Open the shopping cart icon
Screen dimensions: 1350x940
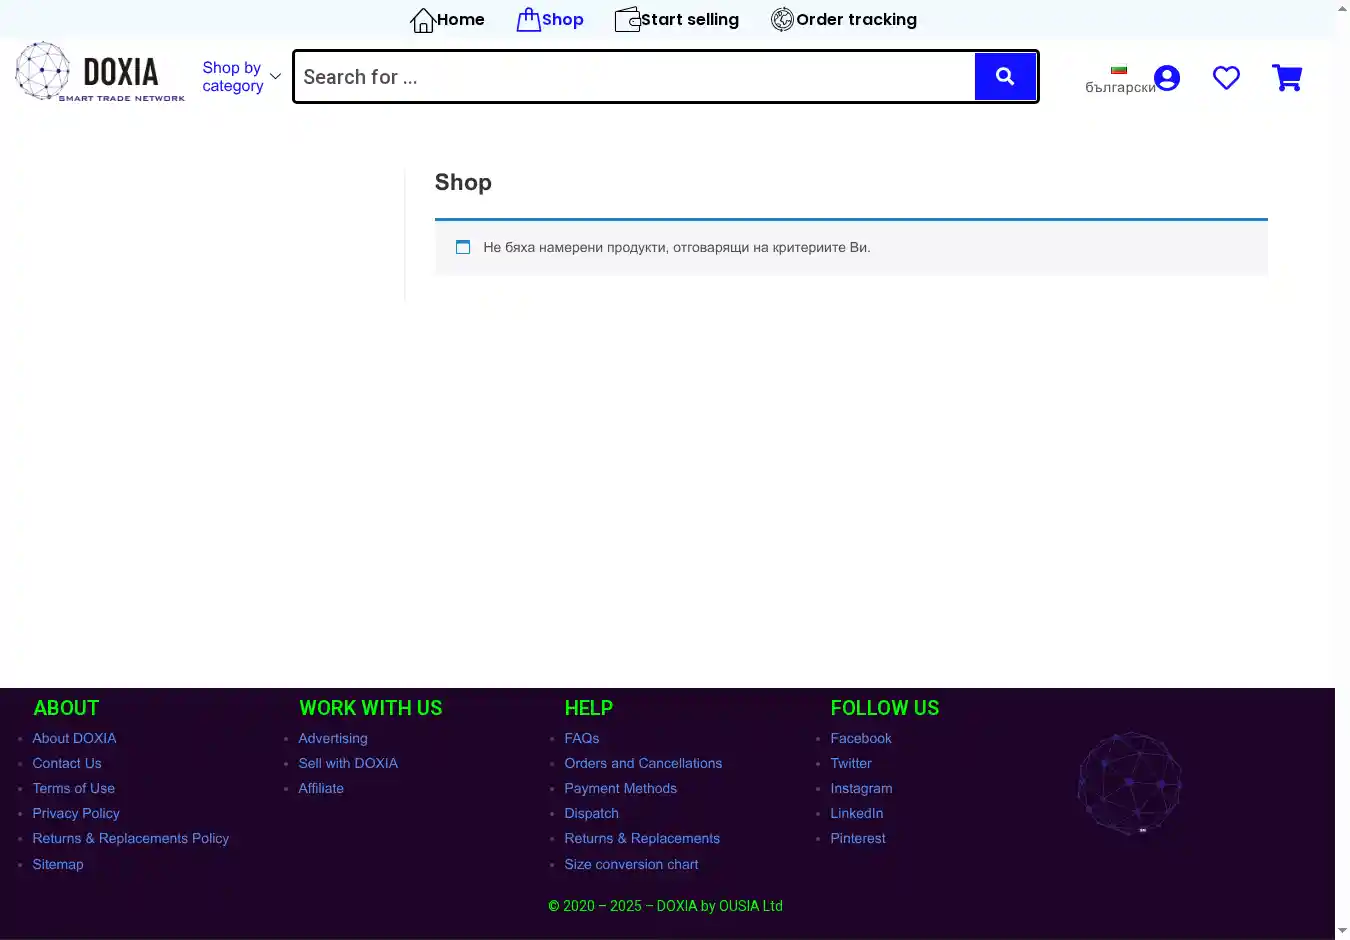pos(1287,78)
